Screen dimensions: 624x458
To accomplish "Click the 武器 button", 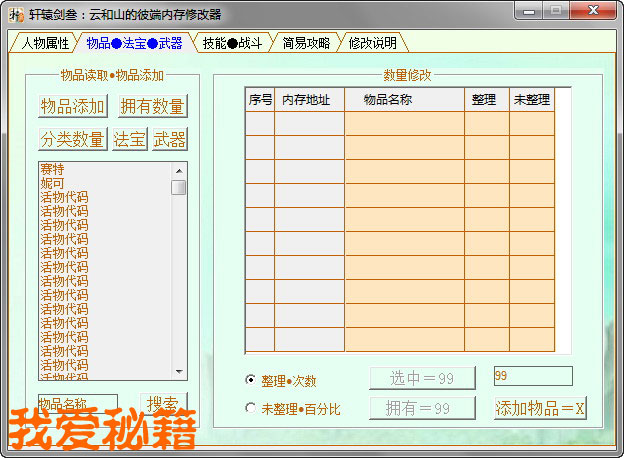I will click(x=169, y=139).
